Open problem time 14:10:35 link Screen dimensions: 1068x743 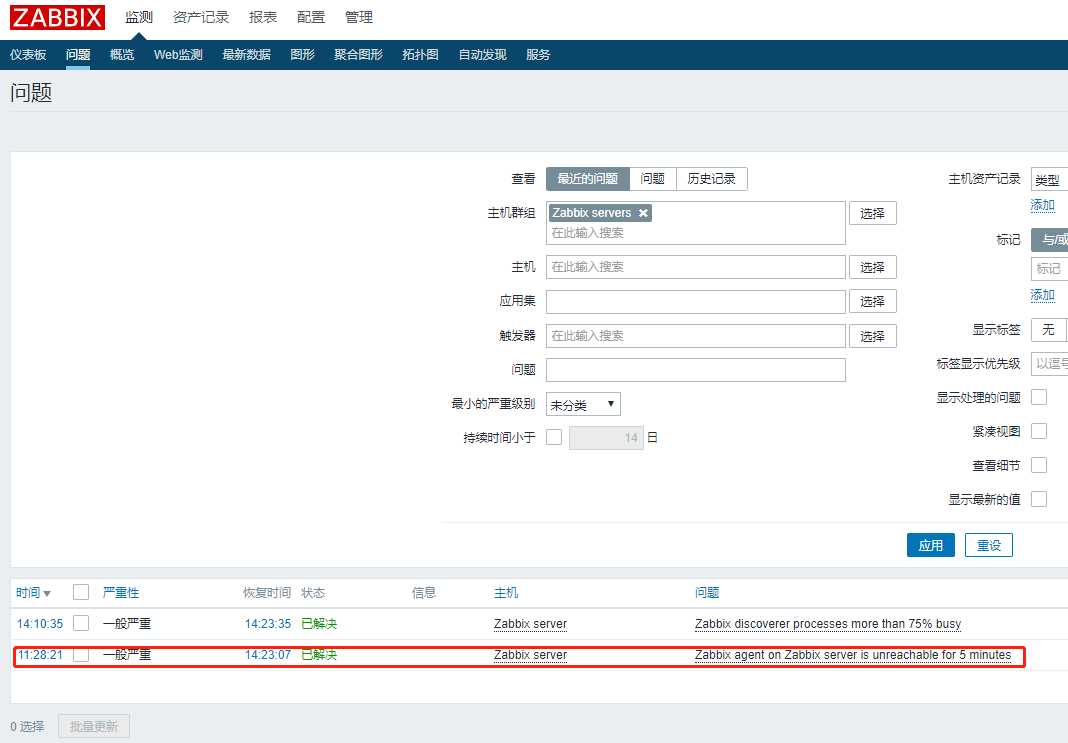[x=40, y=624]
